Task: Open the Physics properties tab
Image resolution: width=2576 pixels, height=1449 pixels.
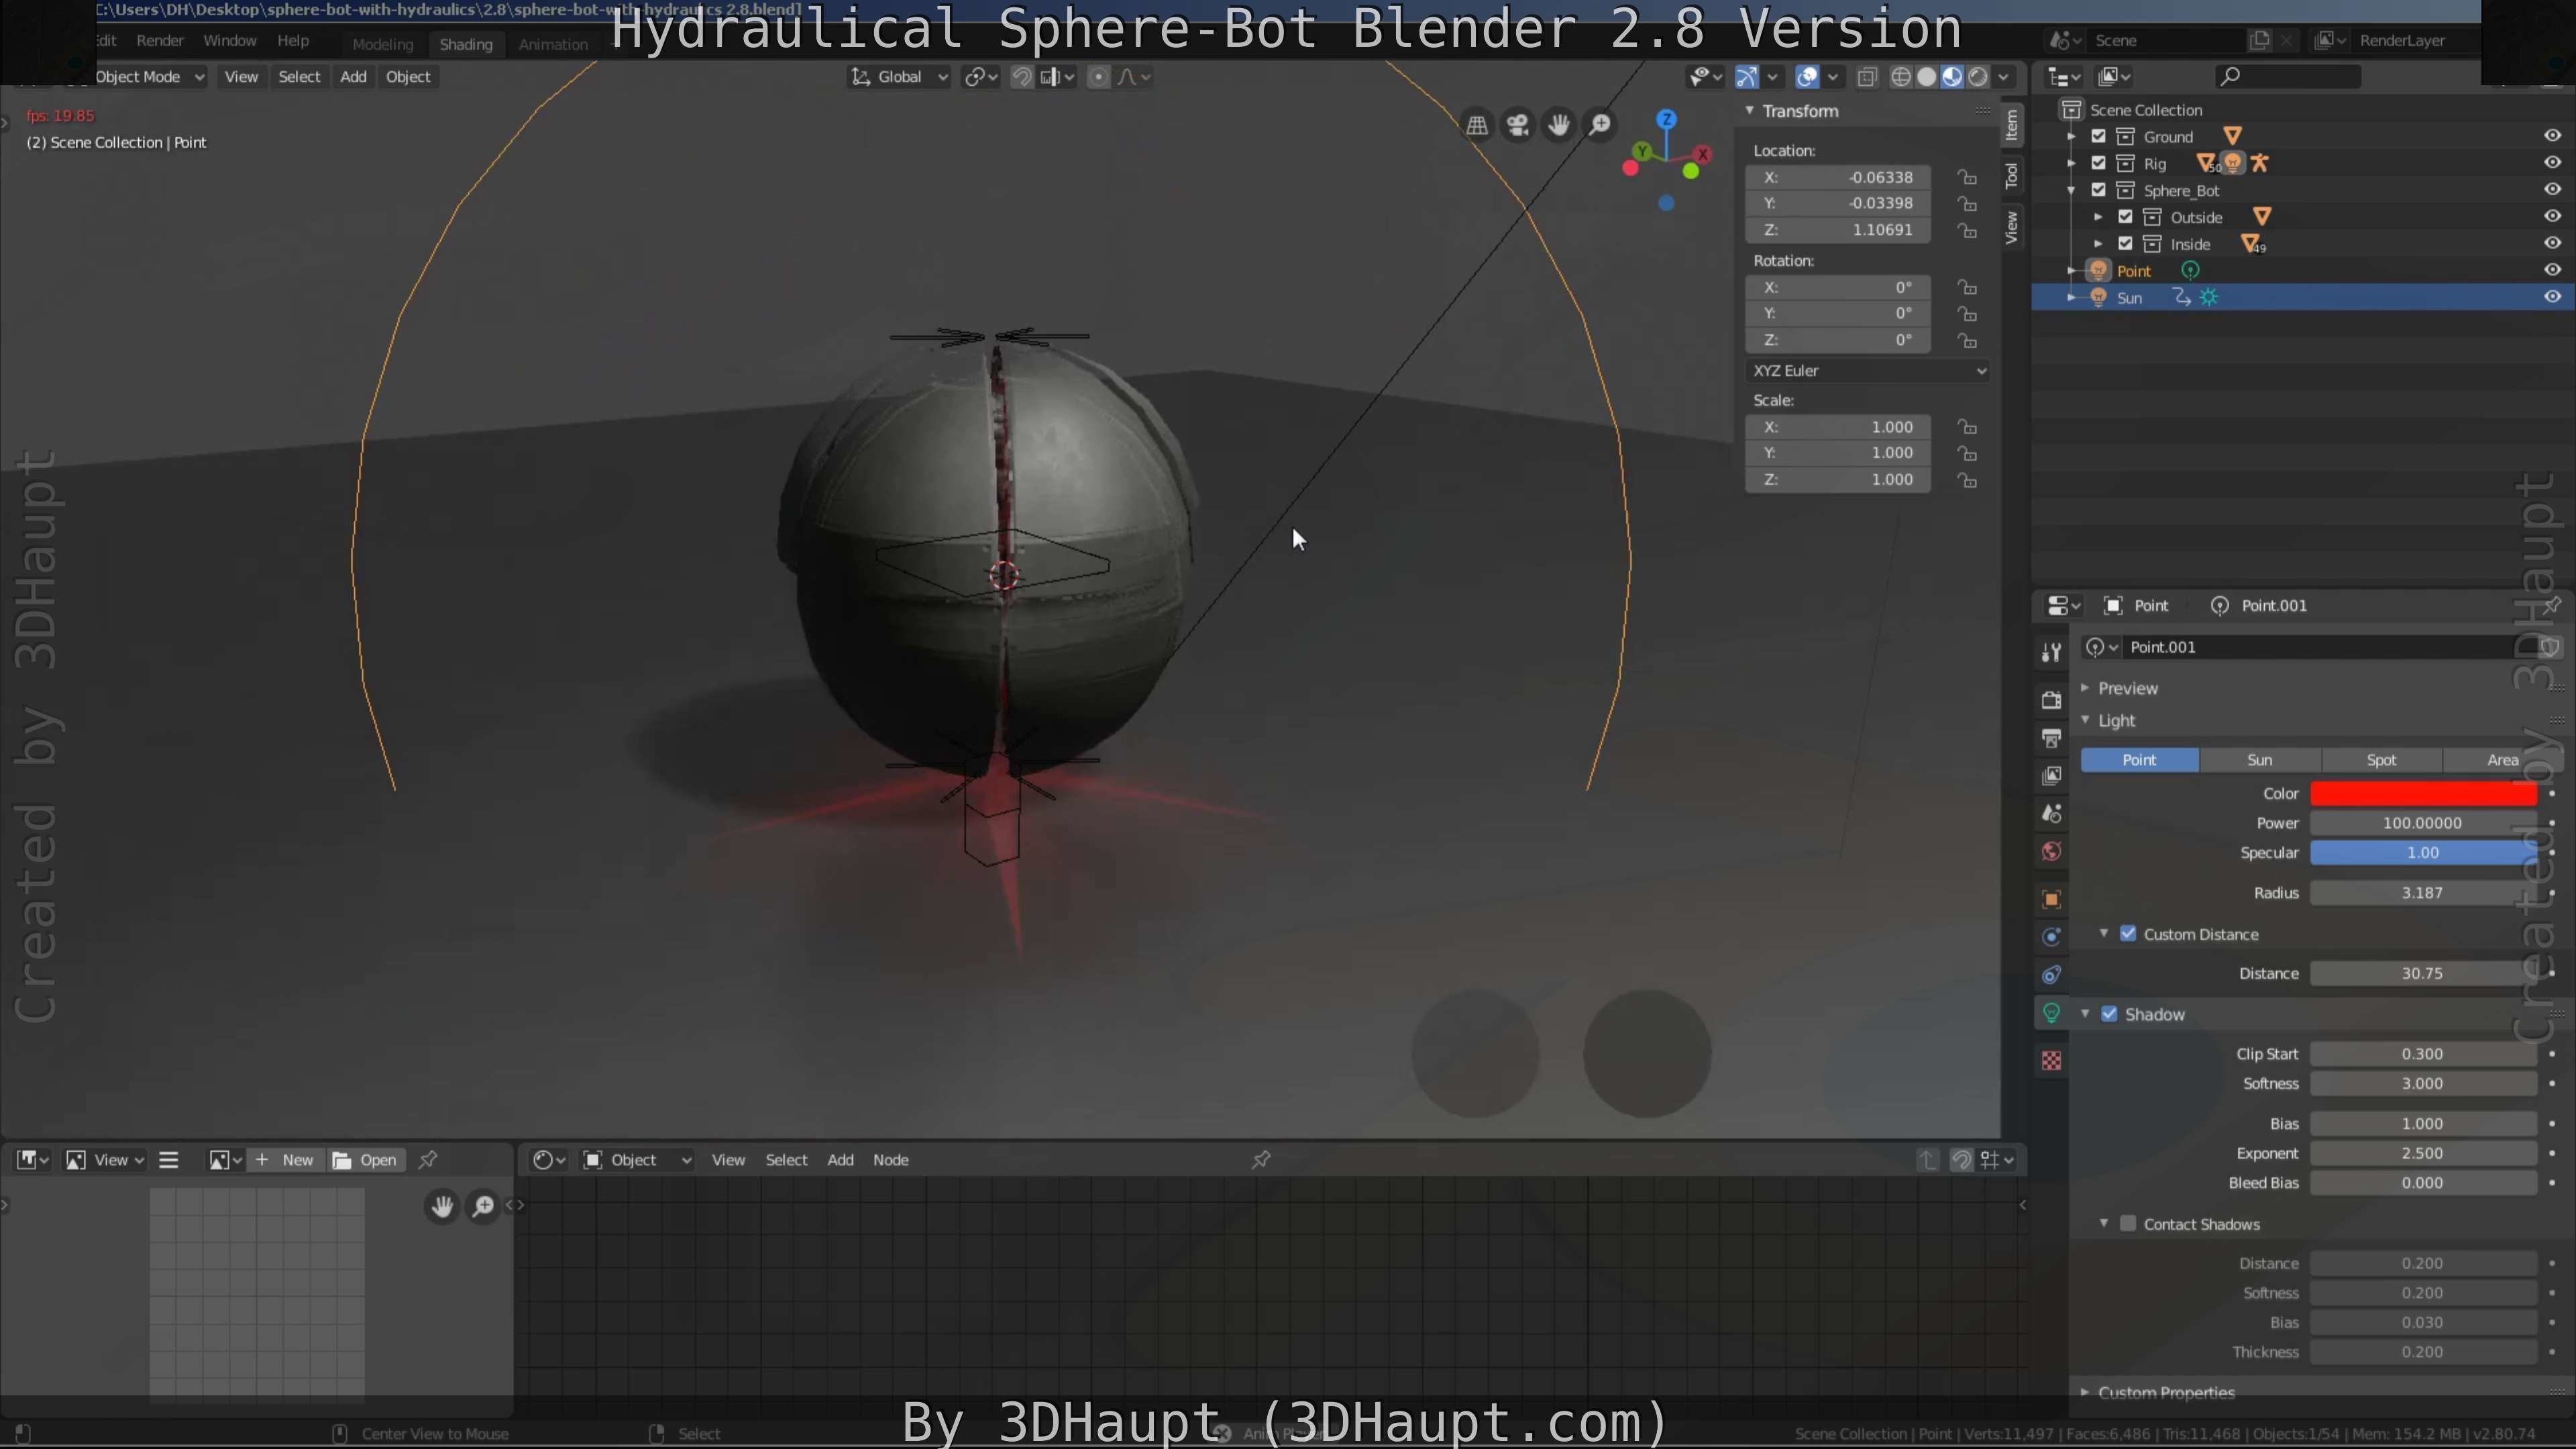Action: (2051, 937)
